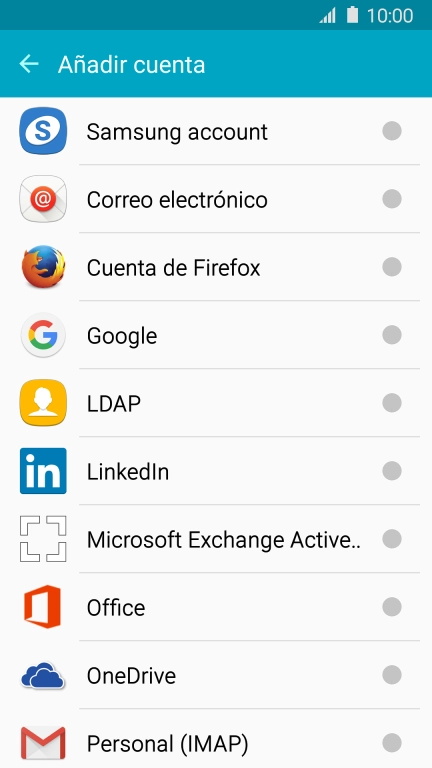The width and height of the screenshot is (432, 768).
Task: Tap the Gmail Personal (IMAP) icon
Action: tap(43, 743)
